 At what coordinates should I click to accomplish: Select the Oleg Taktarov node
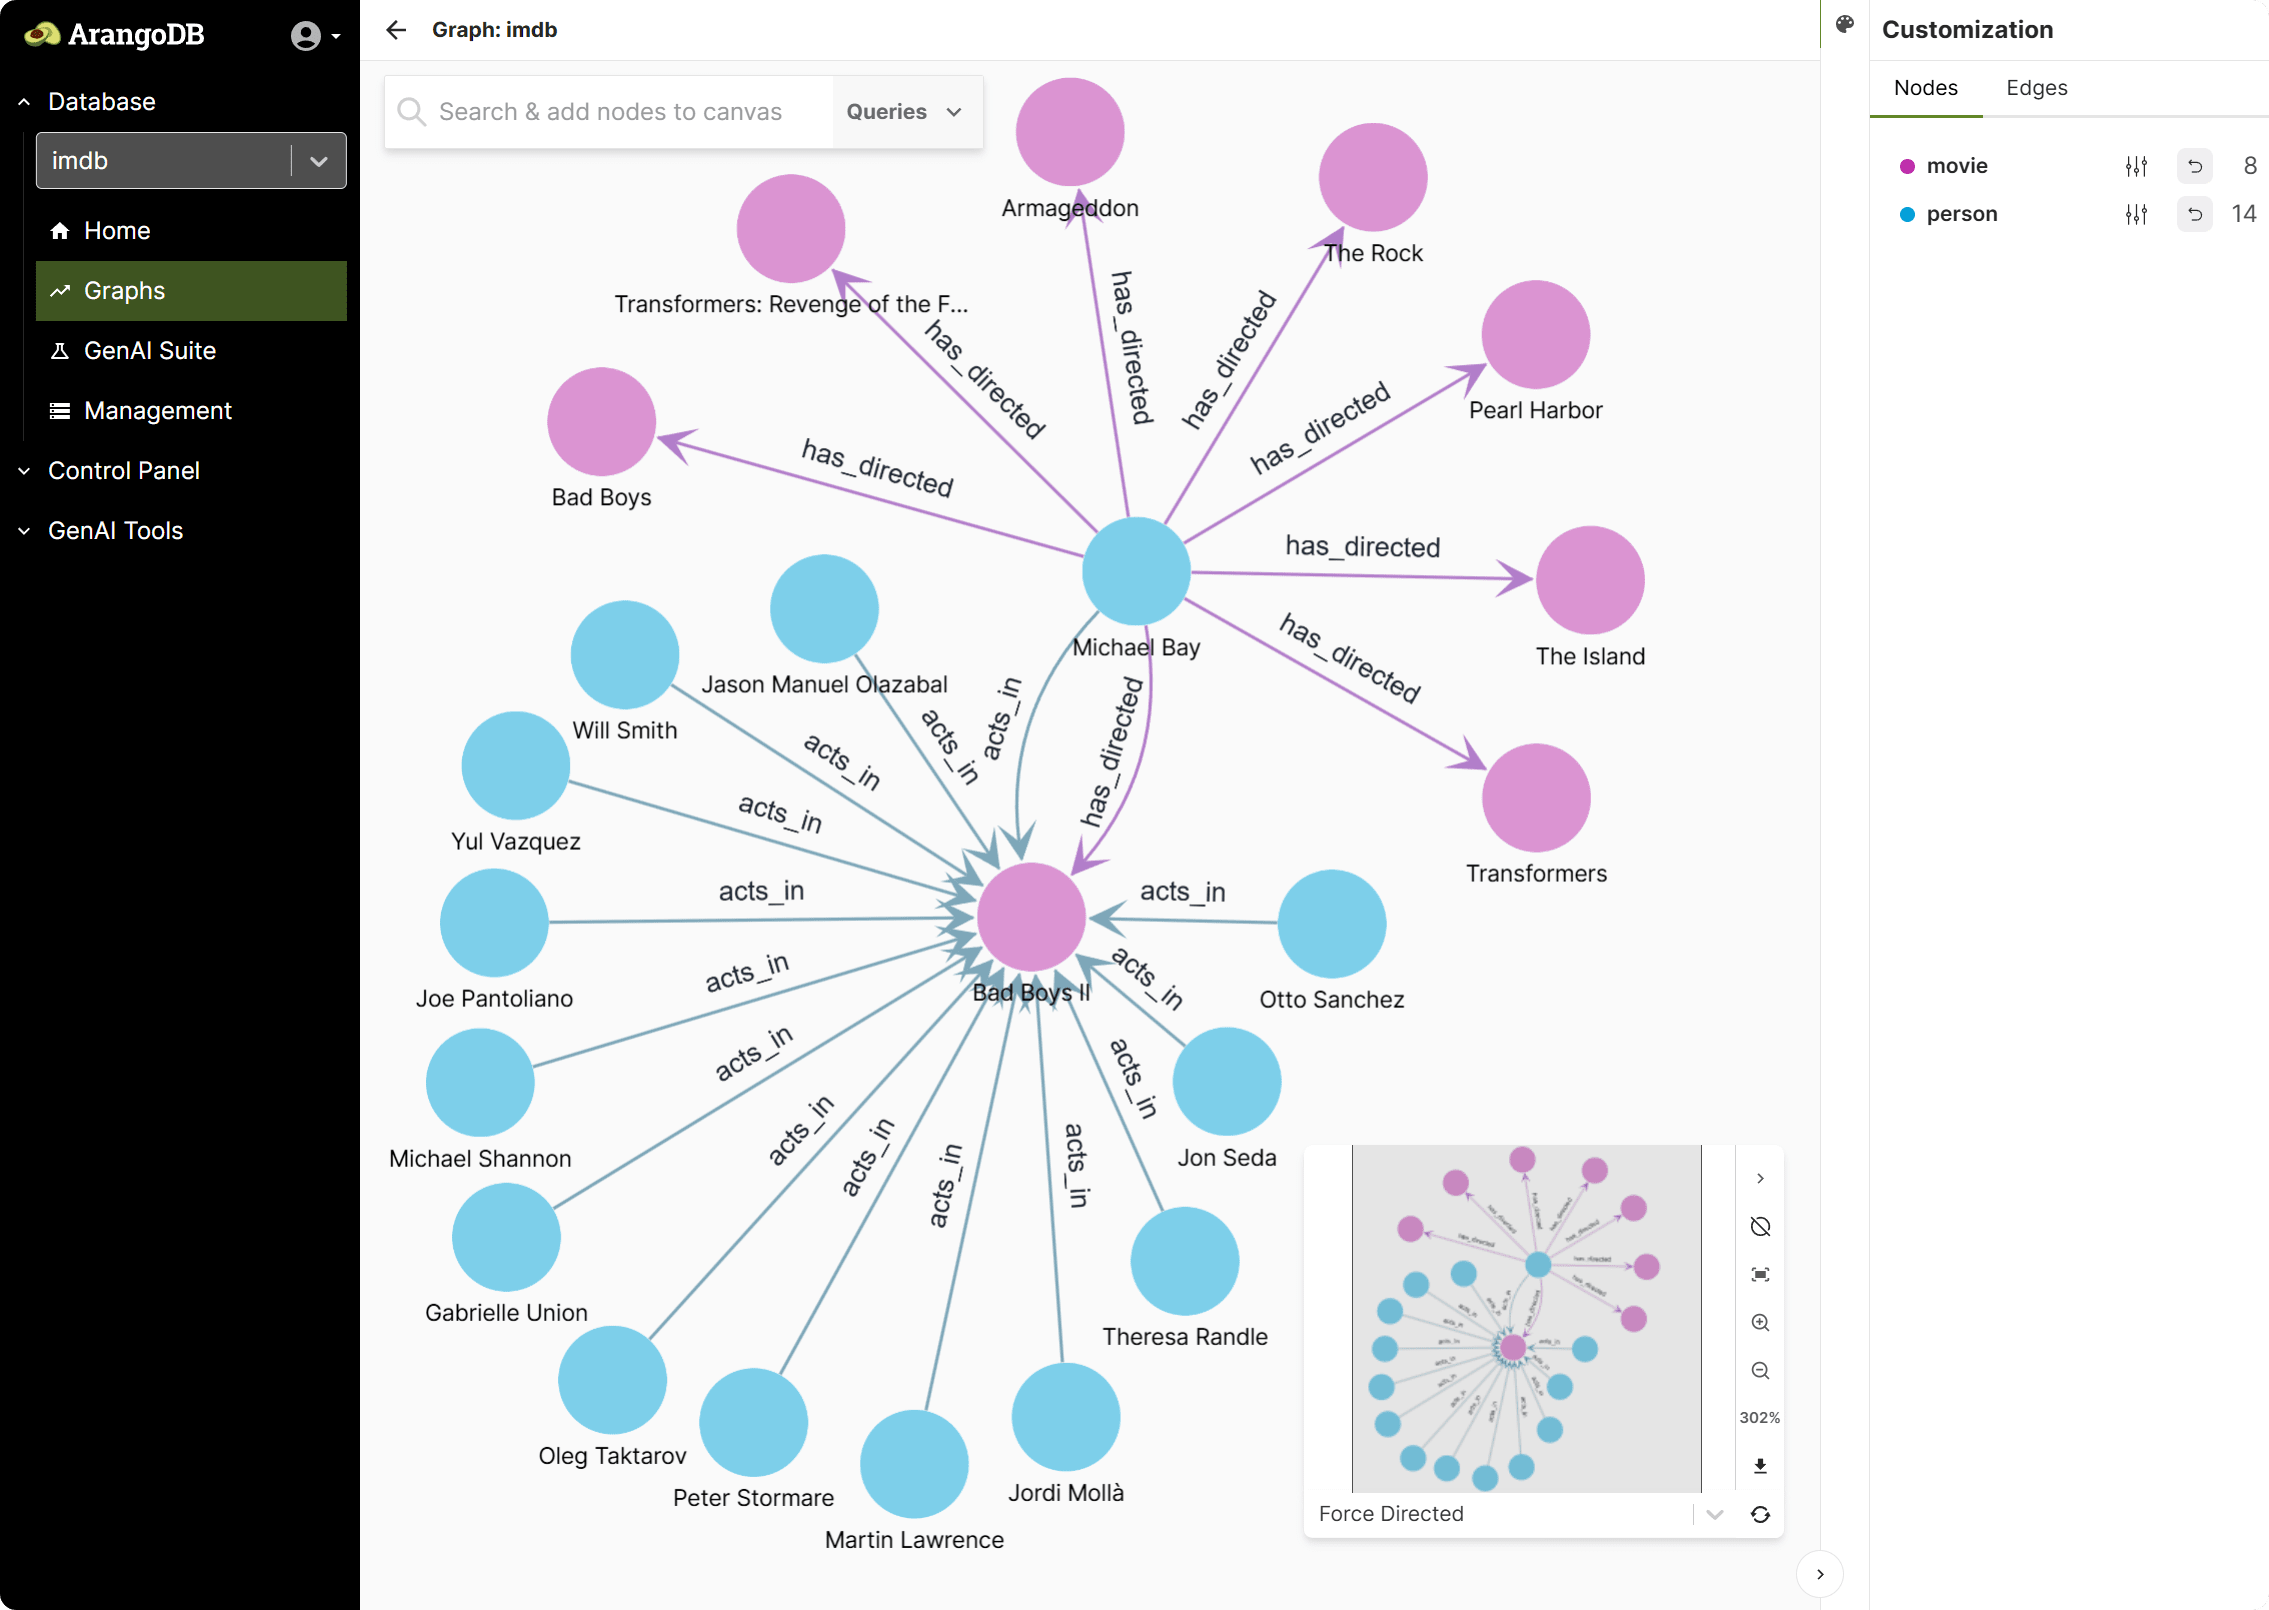(612, 1379)
